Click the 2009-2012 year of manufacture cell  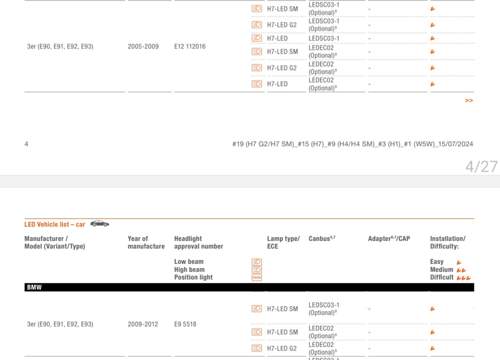[x=143, y=324]
